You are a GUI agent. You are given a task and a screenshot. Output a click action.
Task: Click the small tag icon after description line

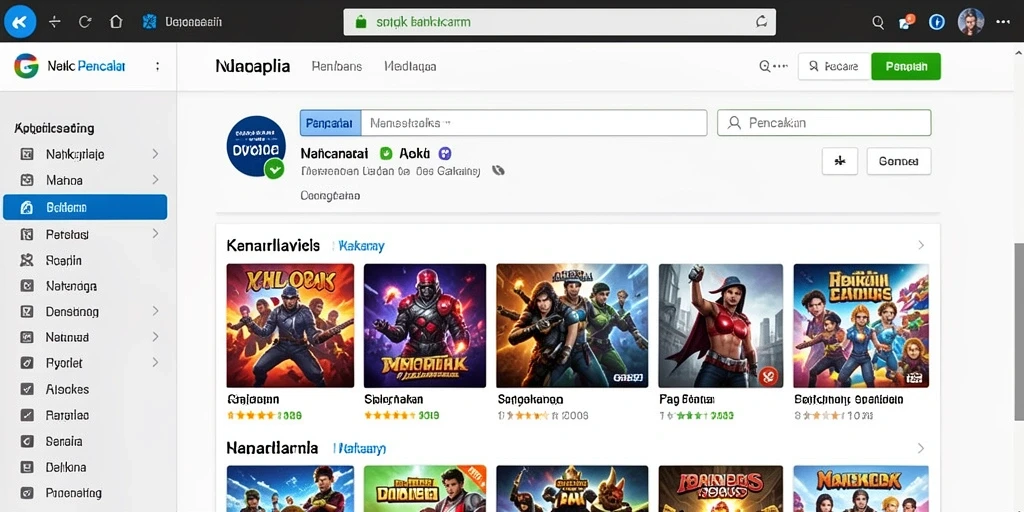[498, 171]
